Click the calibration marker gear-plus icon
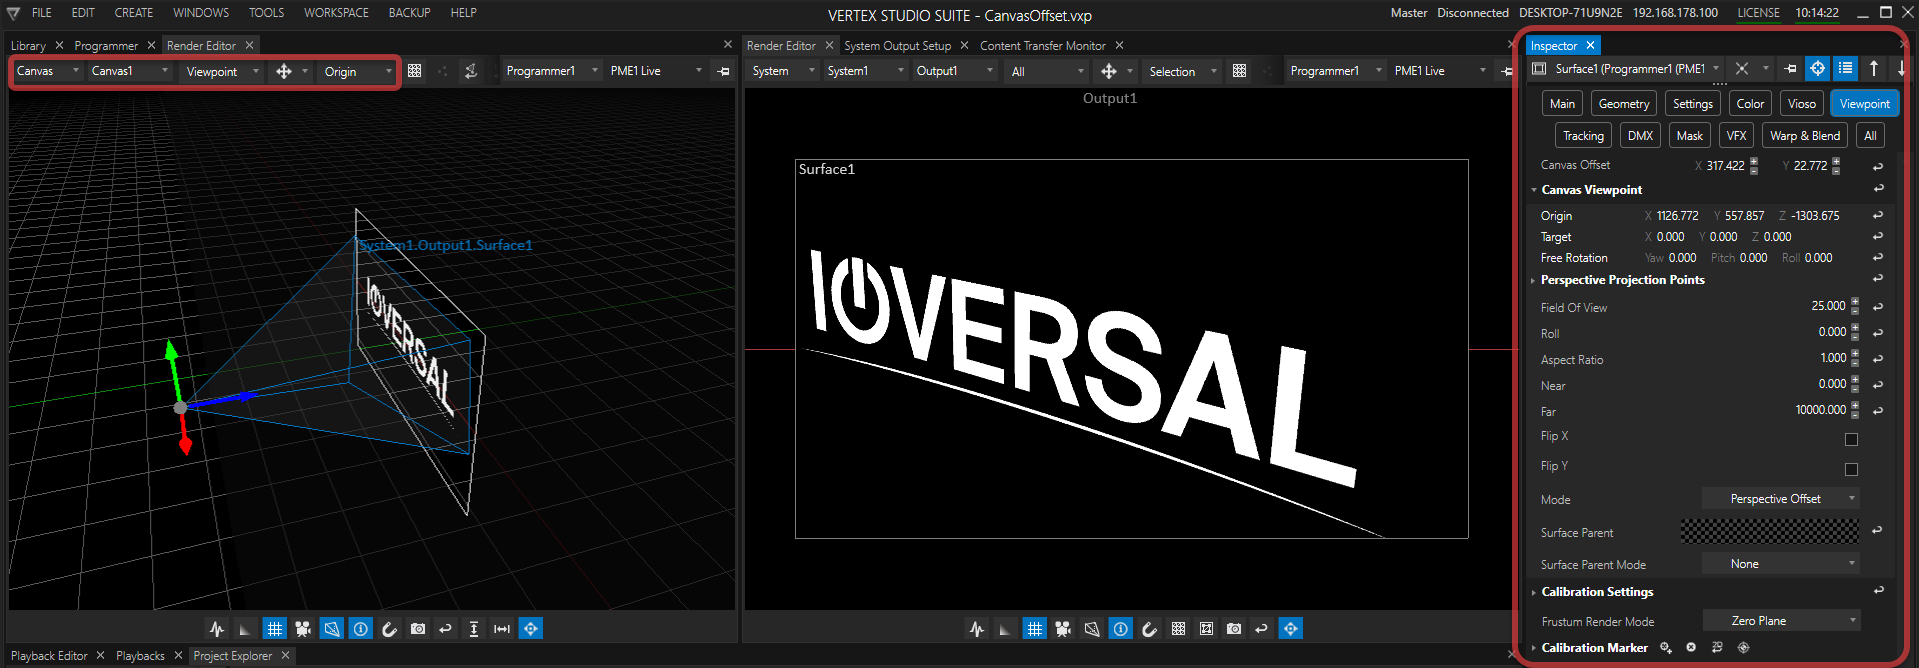This screenshot has width=1919, height=668. point(1666,648)
